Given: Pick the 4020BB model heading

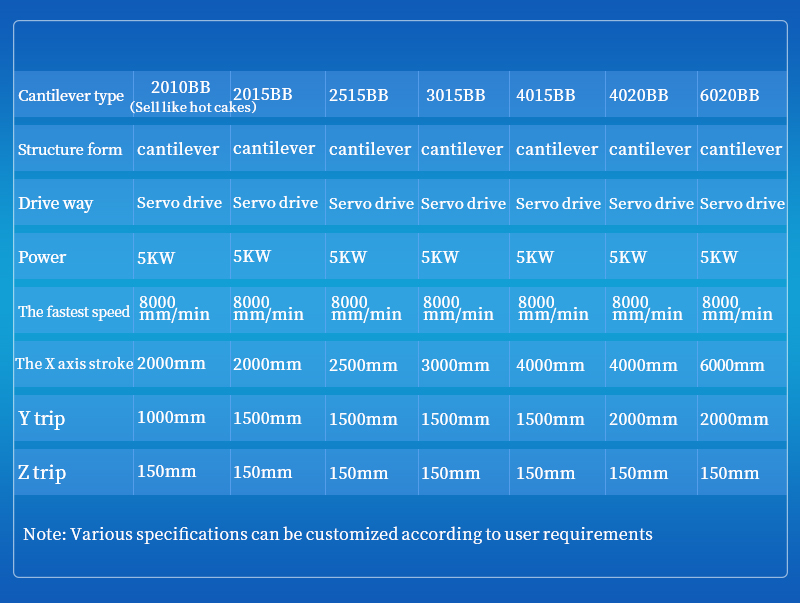Looking at the screenshot, I should (x=639, y=95).
